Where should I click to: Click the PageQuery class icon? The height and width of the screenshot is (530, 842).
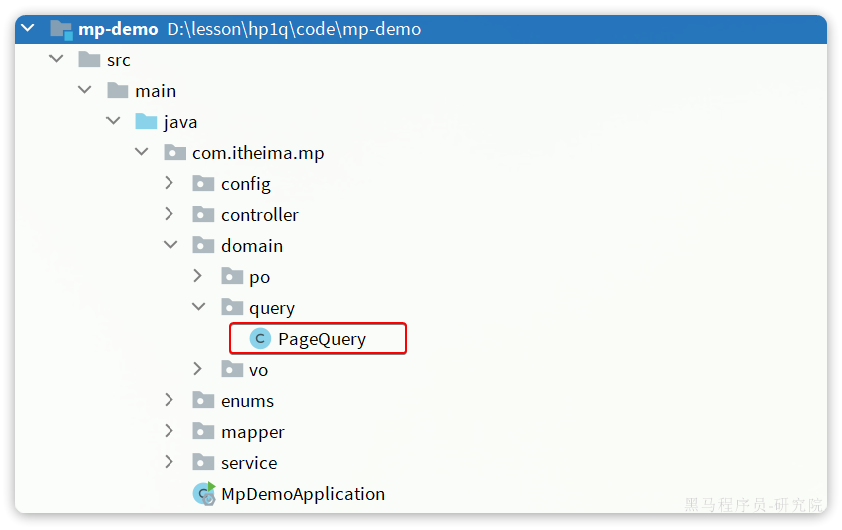[x=260, y=339]
